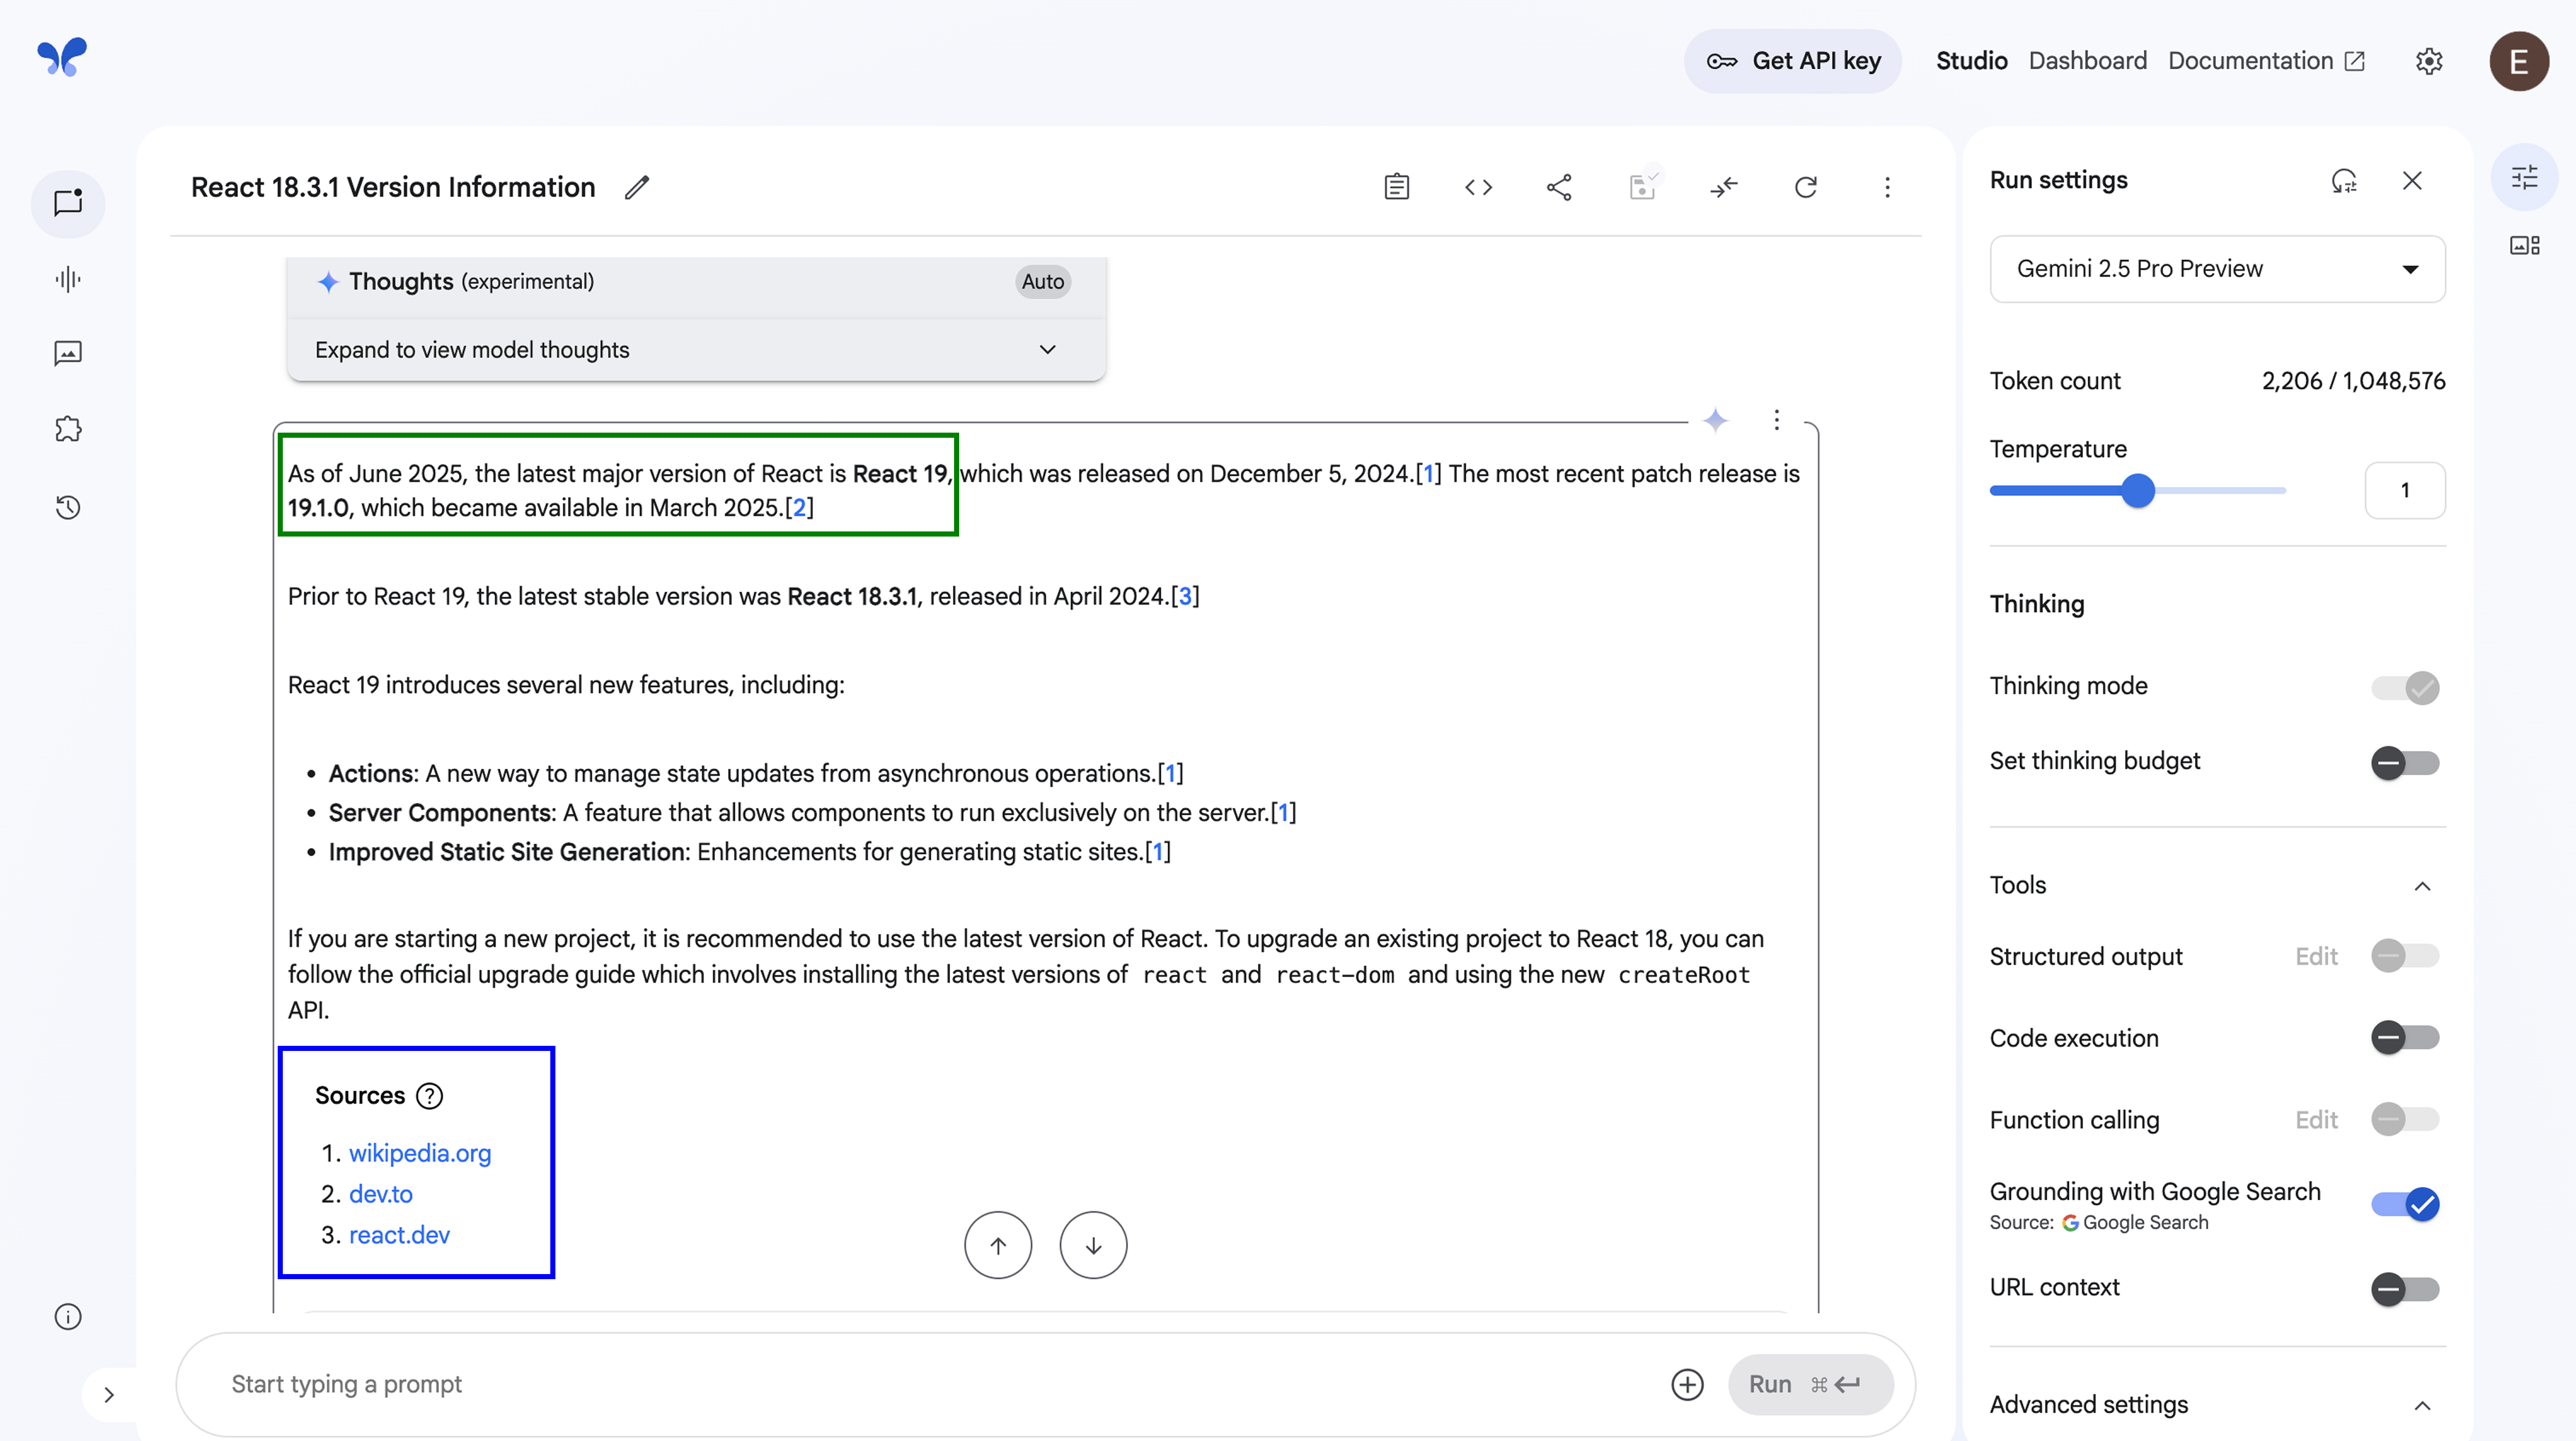The image size is (2576, 1441).
Task: Open the react.dev source link
Action: (399, 1235)
